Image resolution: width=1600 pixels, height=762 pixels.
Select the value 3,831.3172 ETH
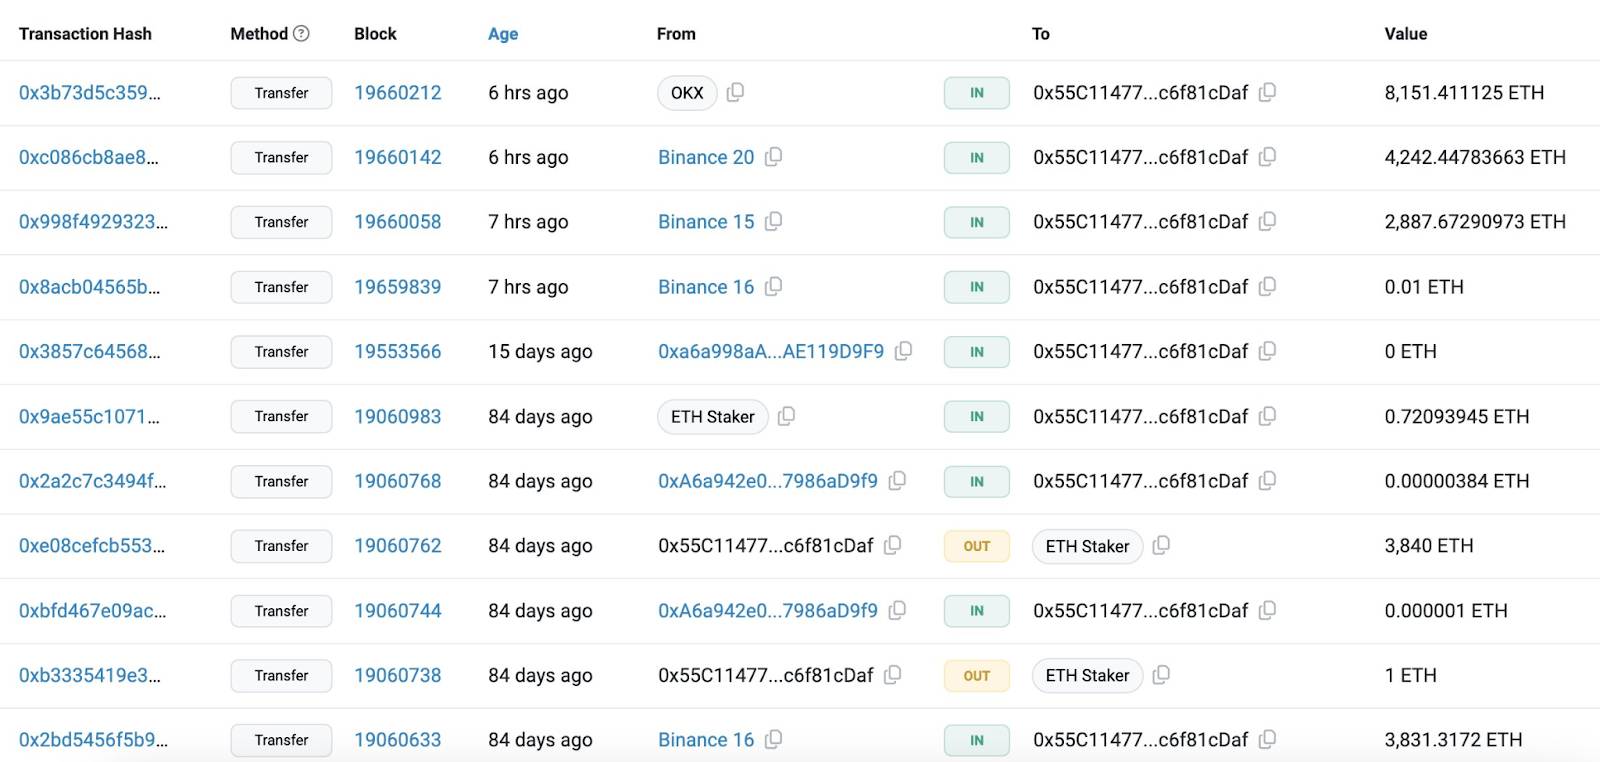tap(1453, 739)
